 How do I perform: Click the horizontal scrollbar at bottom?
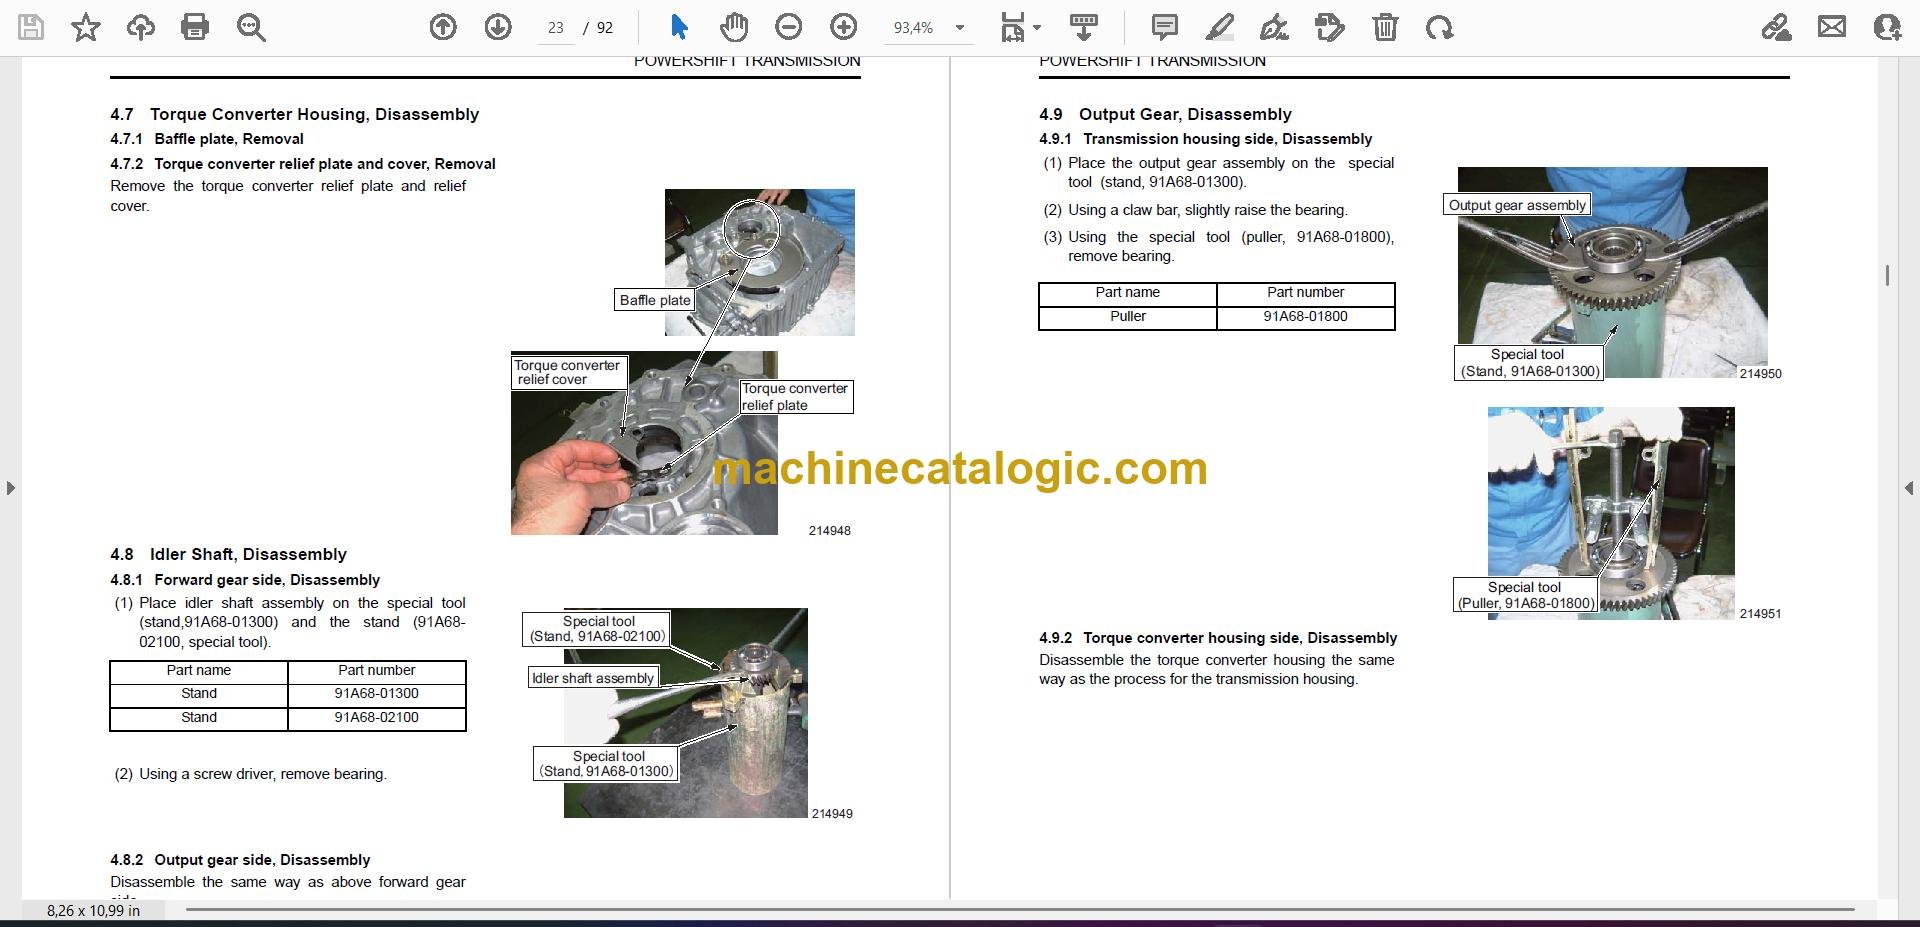click(x=1020, y=910)
